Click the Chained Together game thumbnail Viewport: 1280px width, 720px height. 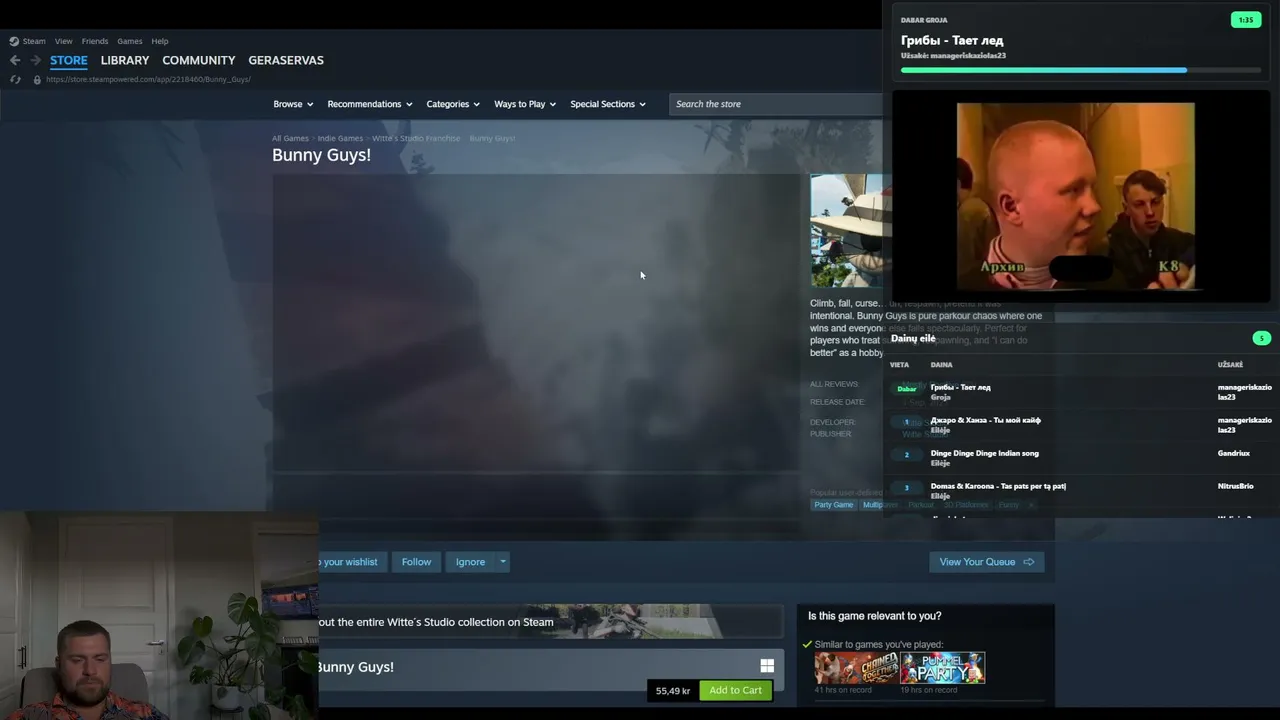tap(855, 668)
